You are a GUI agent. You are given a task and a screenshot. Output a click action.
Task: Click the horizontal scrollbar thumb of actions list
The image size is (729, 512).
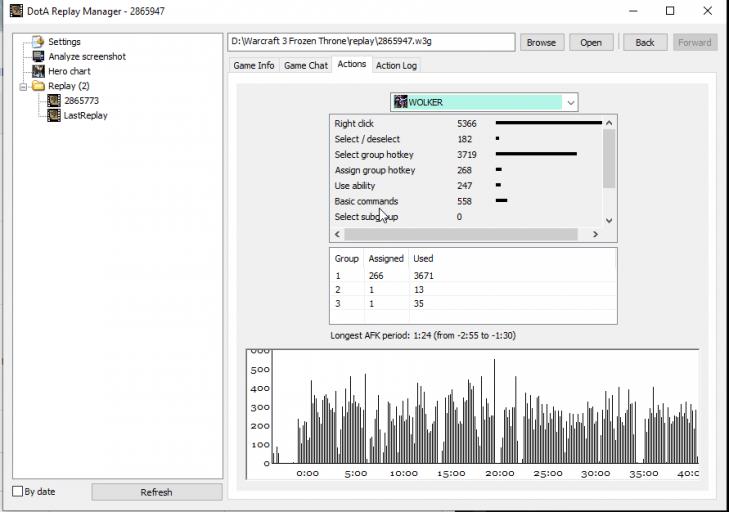[461, 234]
